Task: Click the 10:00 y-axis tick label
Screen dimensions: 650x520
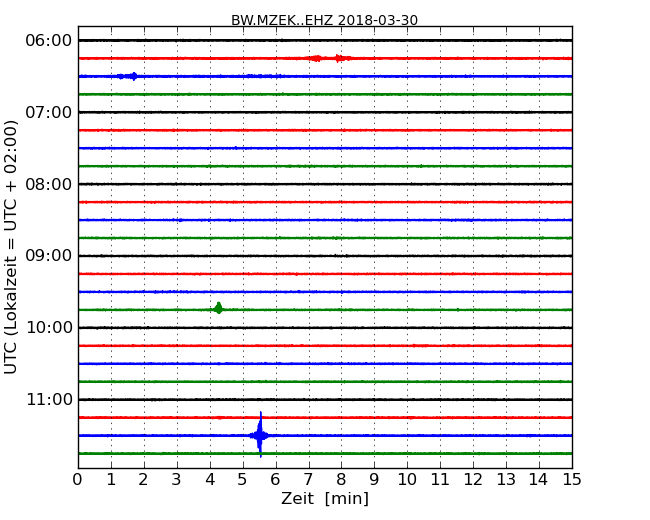Action: coord(48,328)
